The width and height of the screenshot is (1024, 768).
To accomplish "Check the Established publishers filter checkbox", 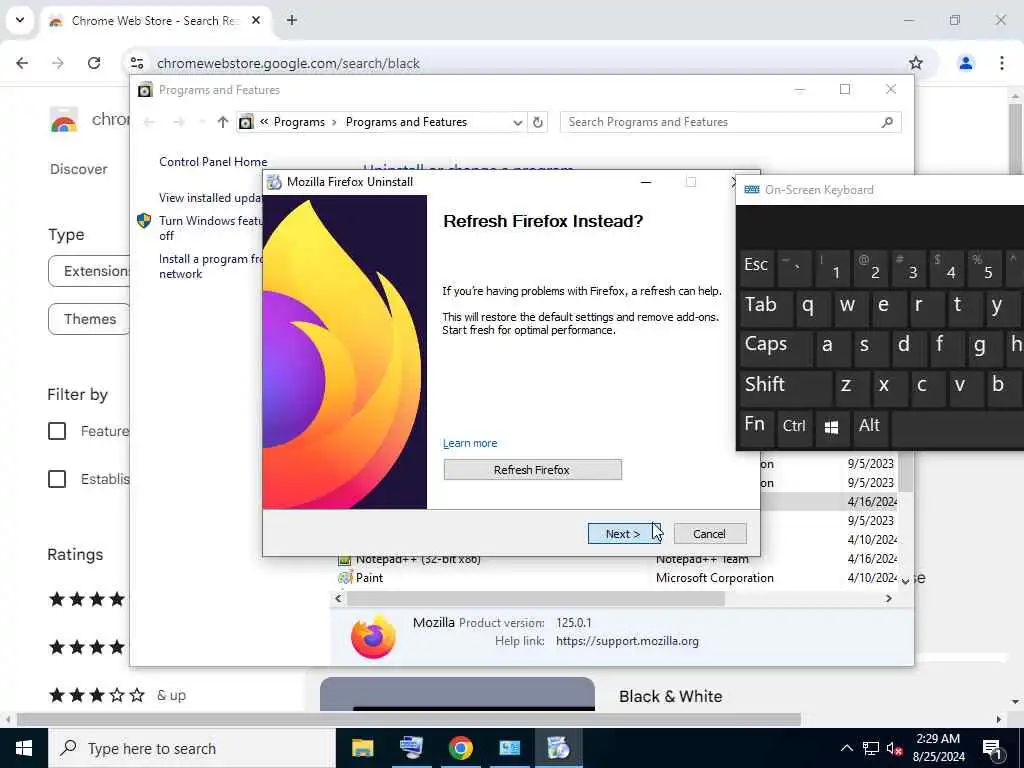I will point(57,479).
